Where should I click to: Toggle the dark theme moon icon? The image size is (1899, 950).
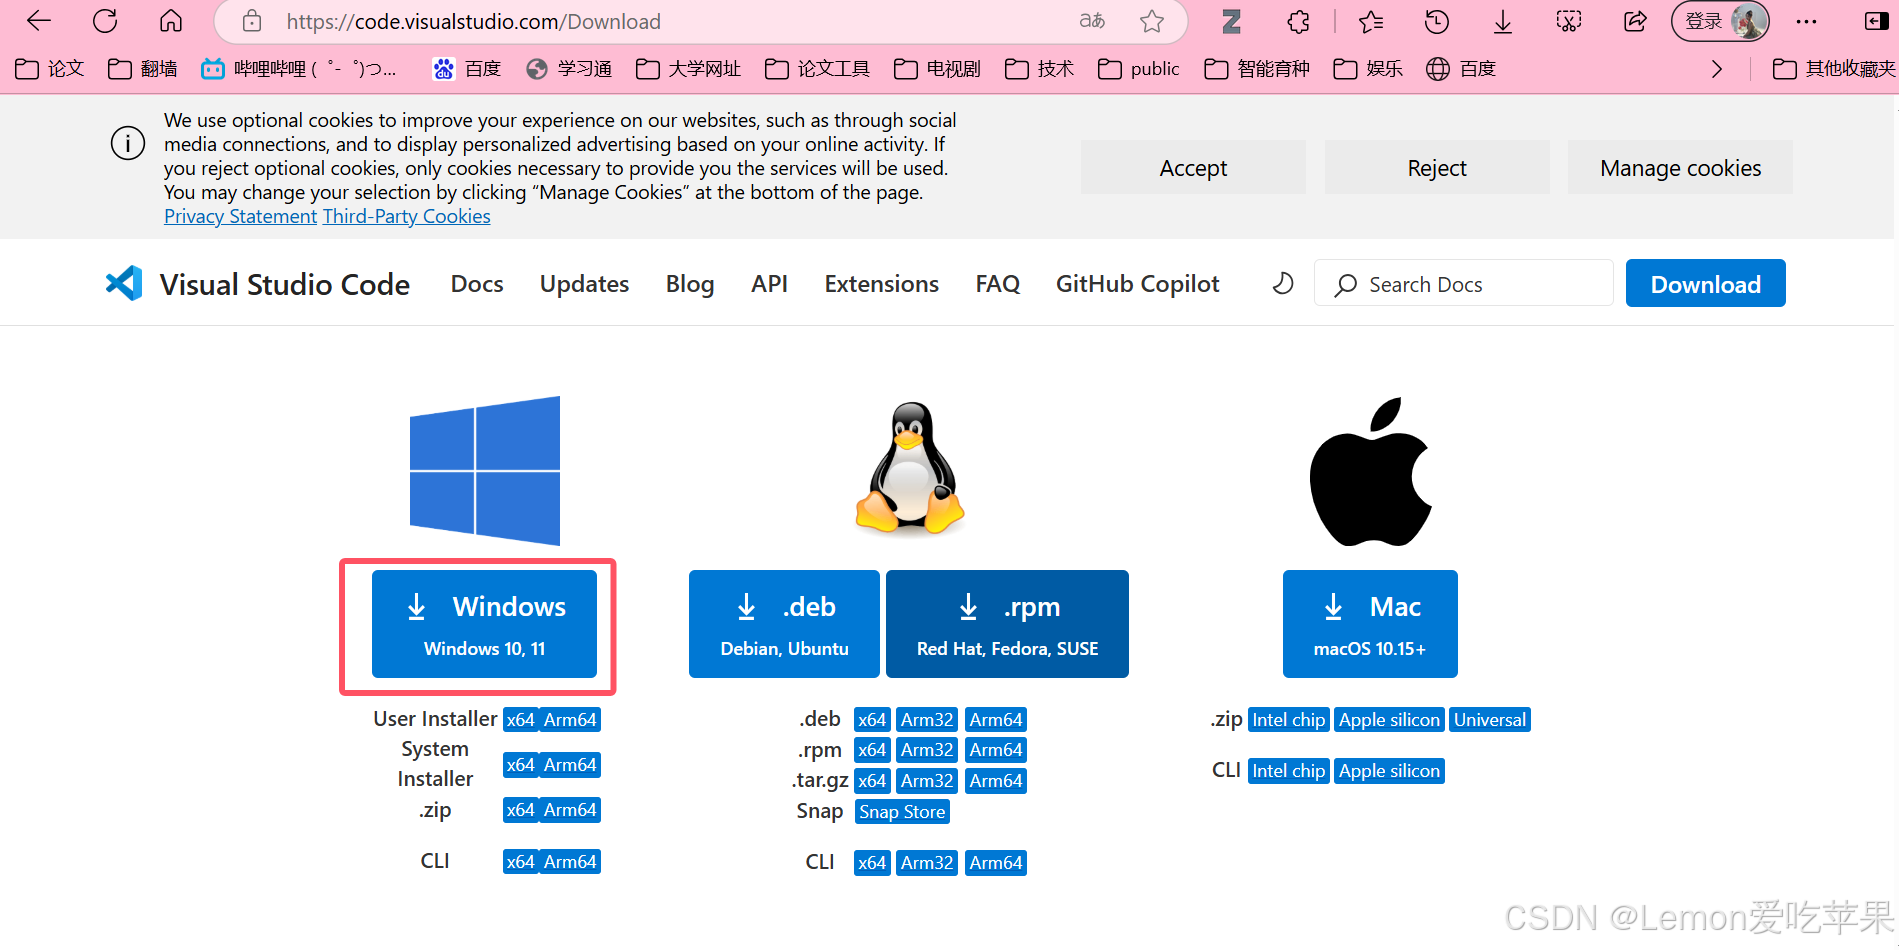(x=1283, y=284)
